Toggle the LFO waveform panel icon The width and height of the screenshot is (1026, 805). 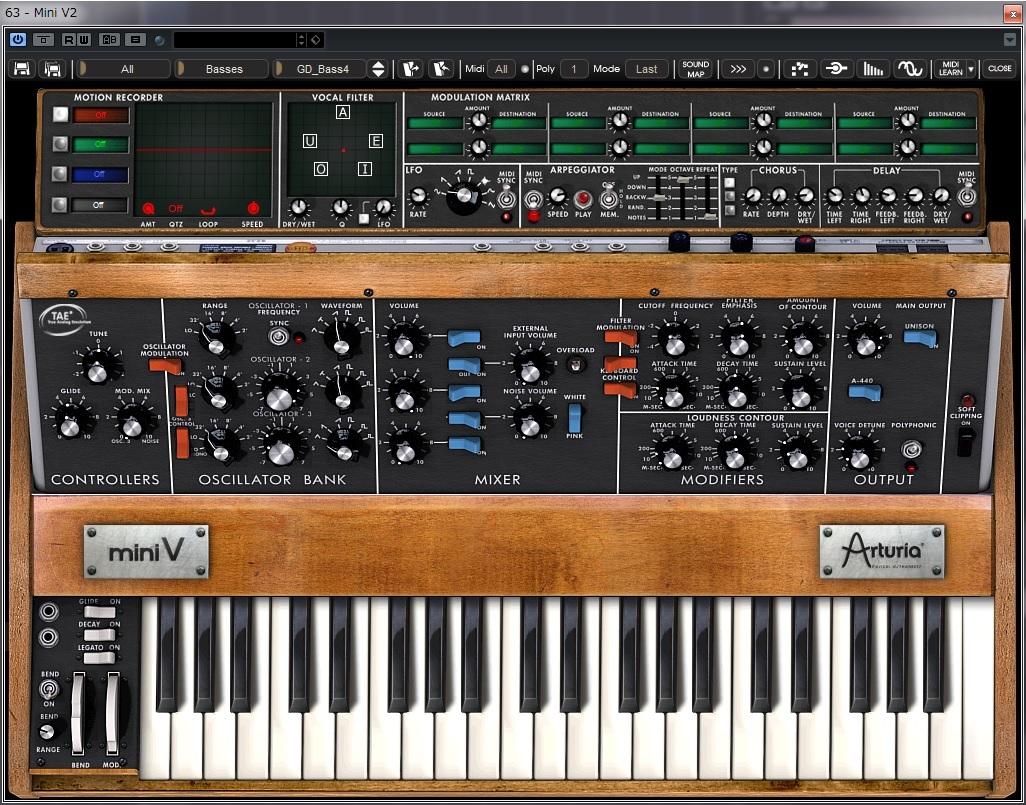(x=910, y=69)
